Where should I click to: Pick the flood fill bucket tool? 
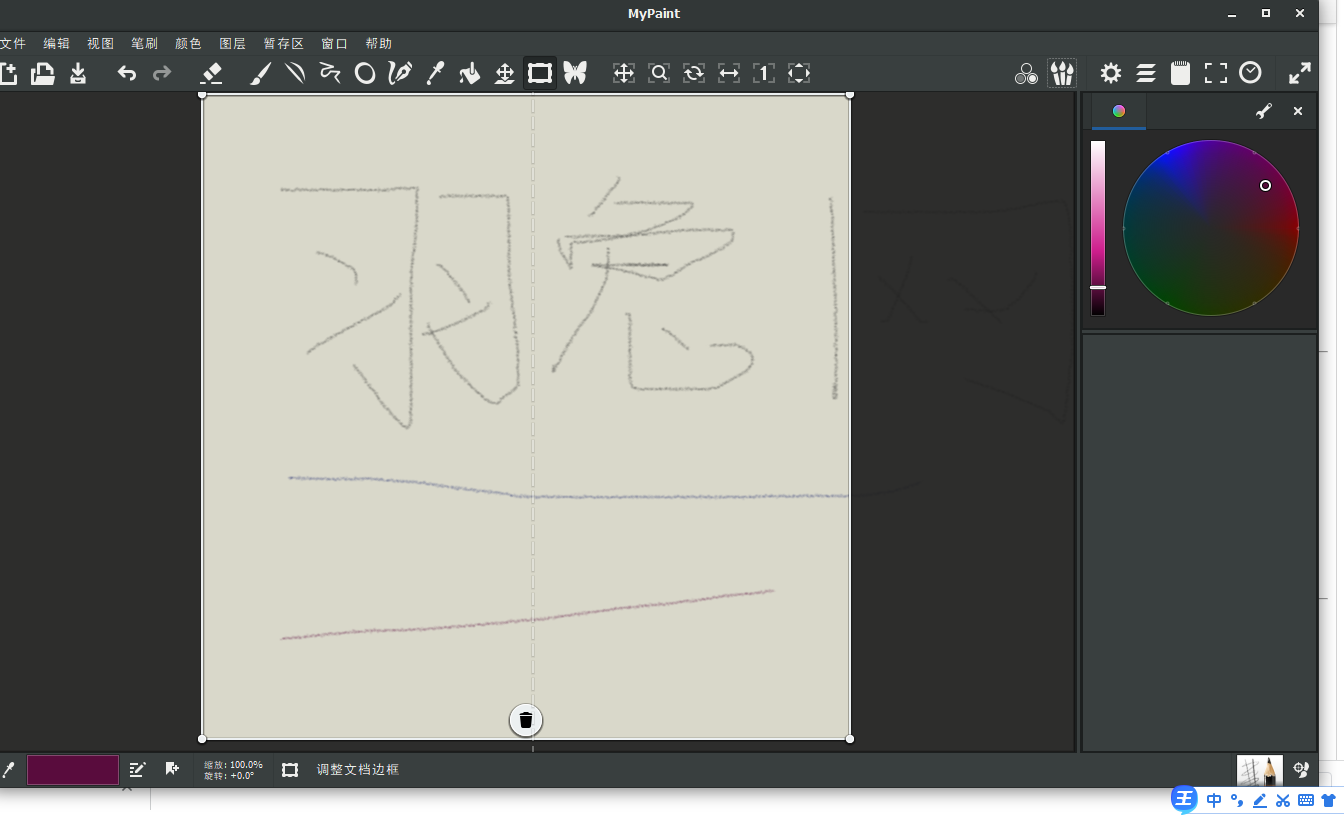(x=469, y=73)
